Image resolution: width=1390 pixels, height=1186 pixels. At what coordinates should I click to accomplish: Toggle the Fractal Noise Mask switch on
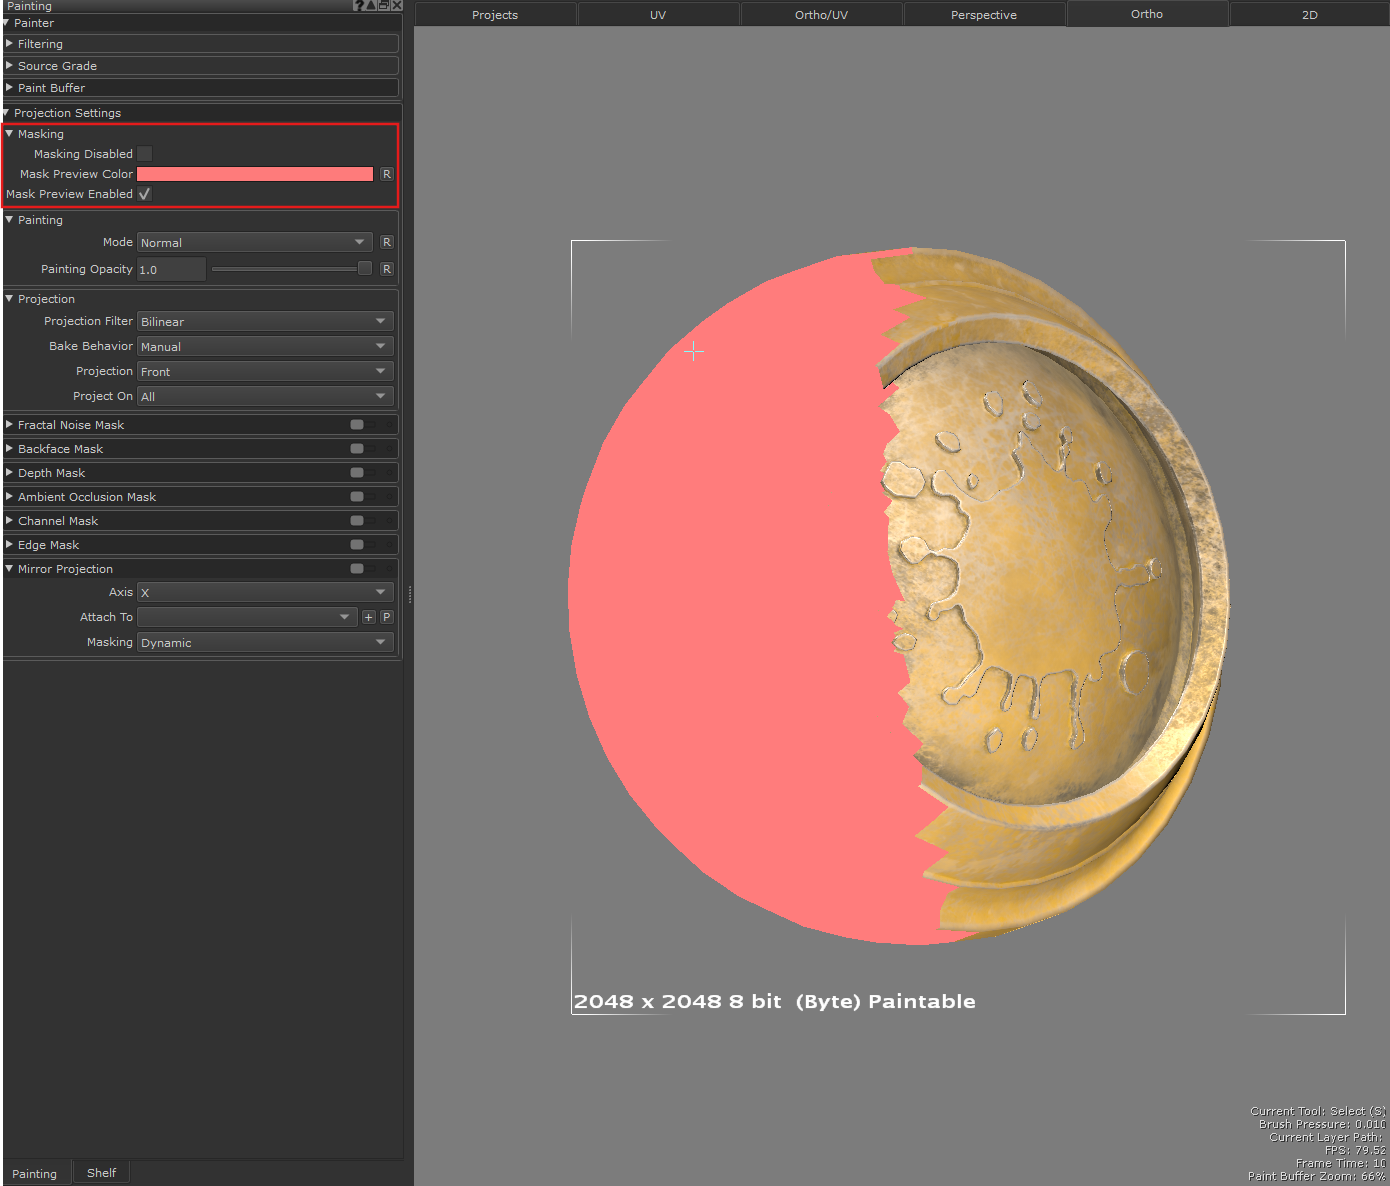356,424
